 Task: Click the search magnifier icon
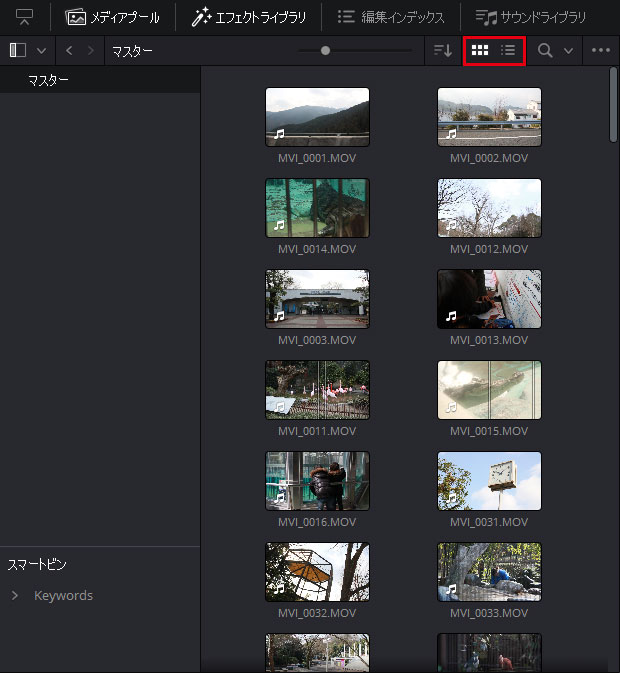coord(545,50)
